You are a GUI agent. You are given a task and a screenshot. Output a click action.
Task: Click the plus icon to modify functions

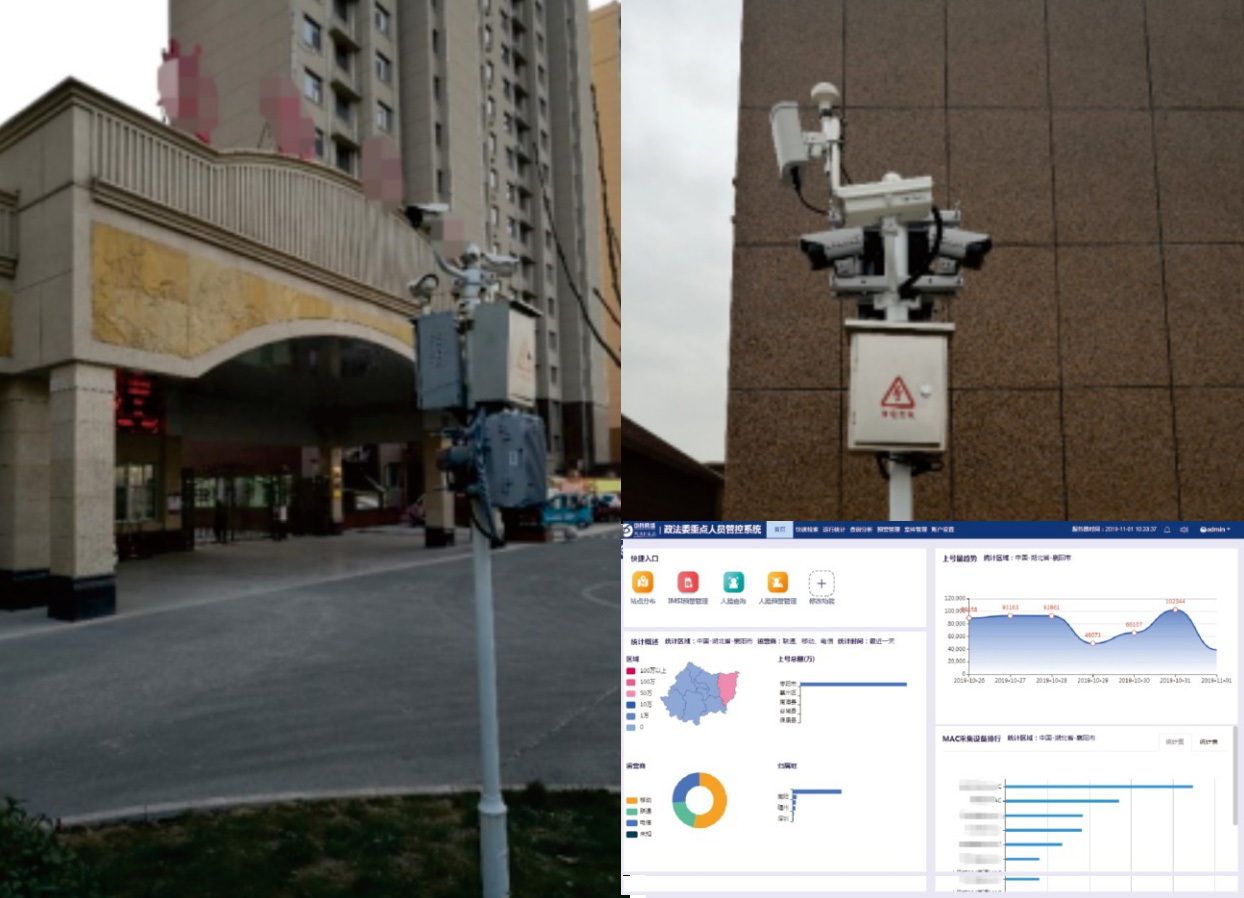(821, 584)
